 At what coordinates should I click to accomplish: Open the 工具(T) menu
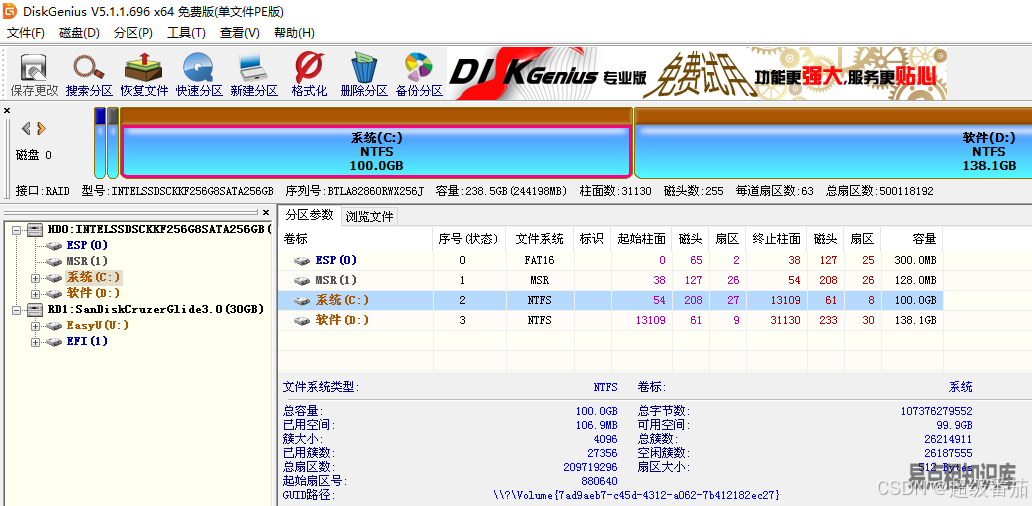[x=186, y=33]
